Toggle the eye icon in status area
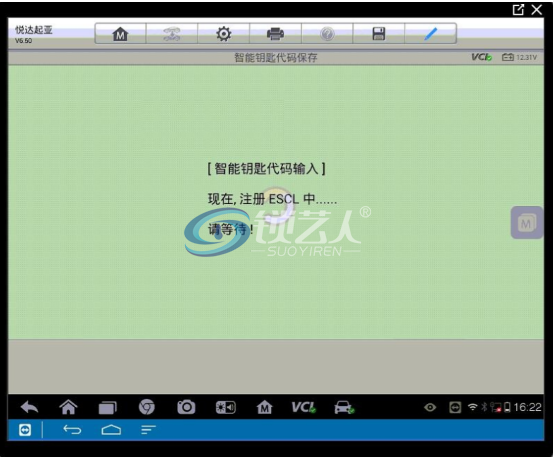The width and height of the screenshot is (555, 463). tap(430, 408)
